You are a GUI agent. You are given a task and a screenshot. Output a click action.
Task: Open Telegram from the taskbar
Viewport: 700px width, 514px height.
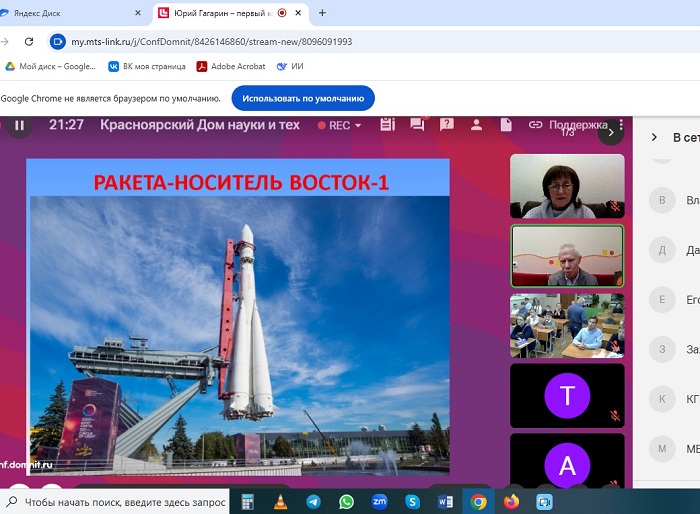pyautogui.click(x=313, y=501)
